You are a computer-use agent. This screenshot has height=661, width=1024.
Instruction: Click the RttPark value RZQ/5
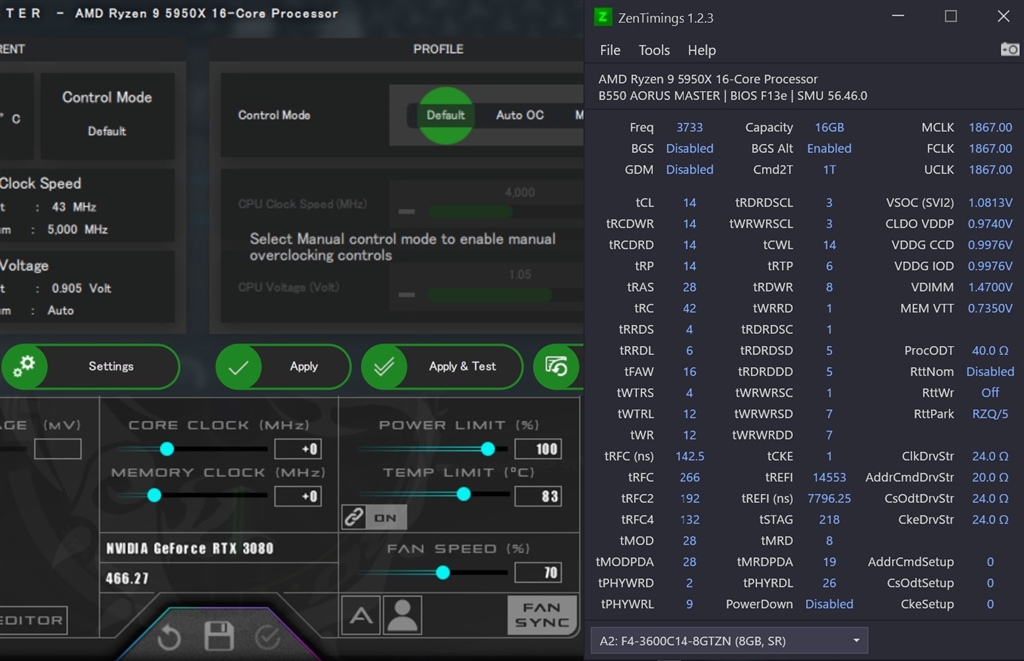[990, 413]
